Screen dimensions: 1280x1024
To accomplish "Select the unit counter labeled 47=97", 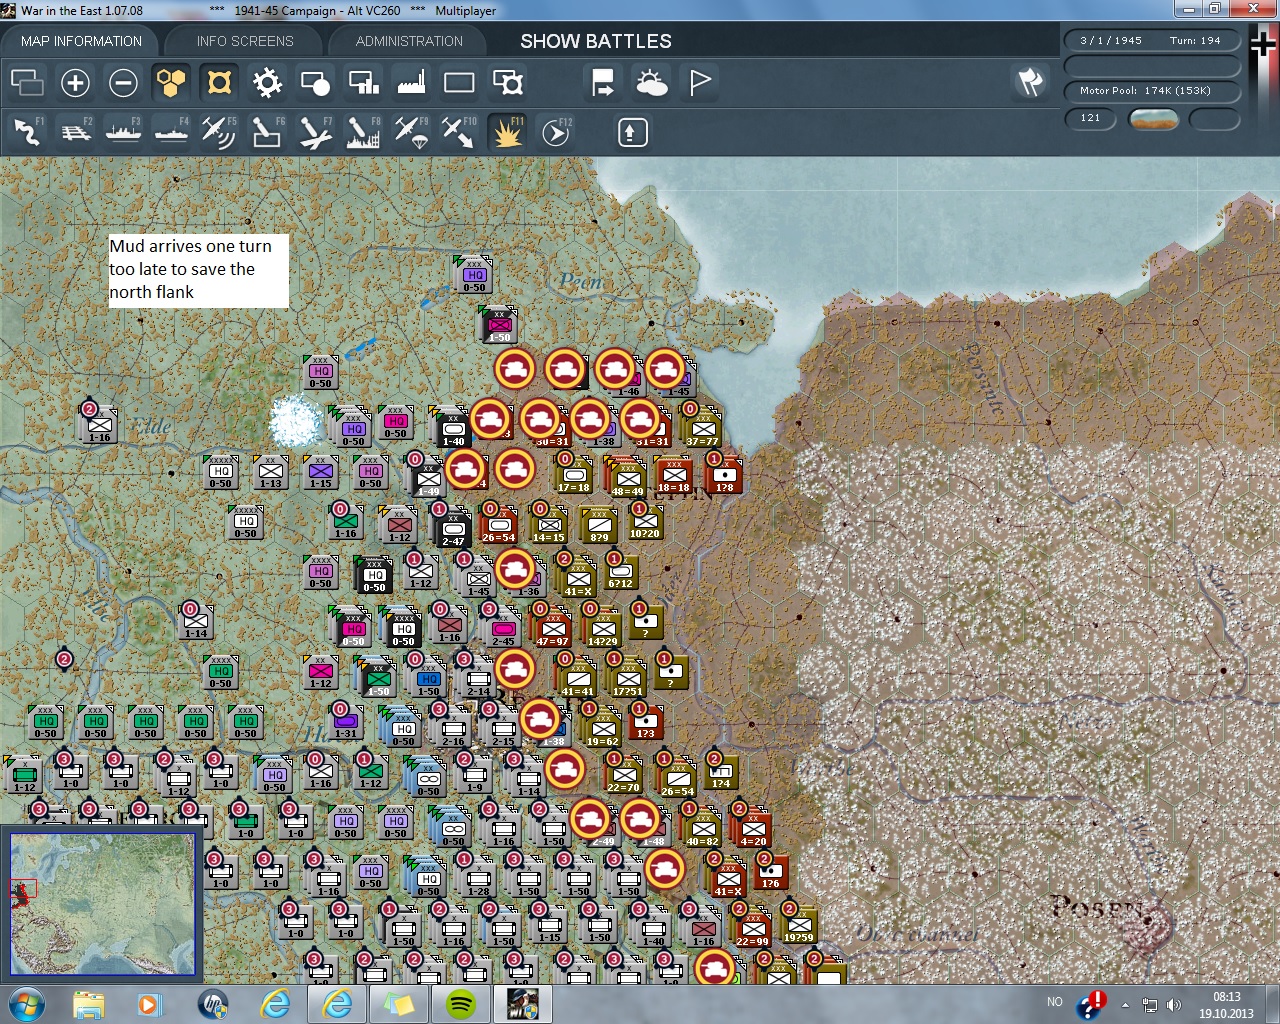I will click(x=552, y=626).
